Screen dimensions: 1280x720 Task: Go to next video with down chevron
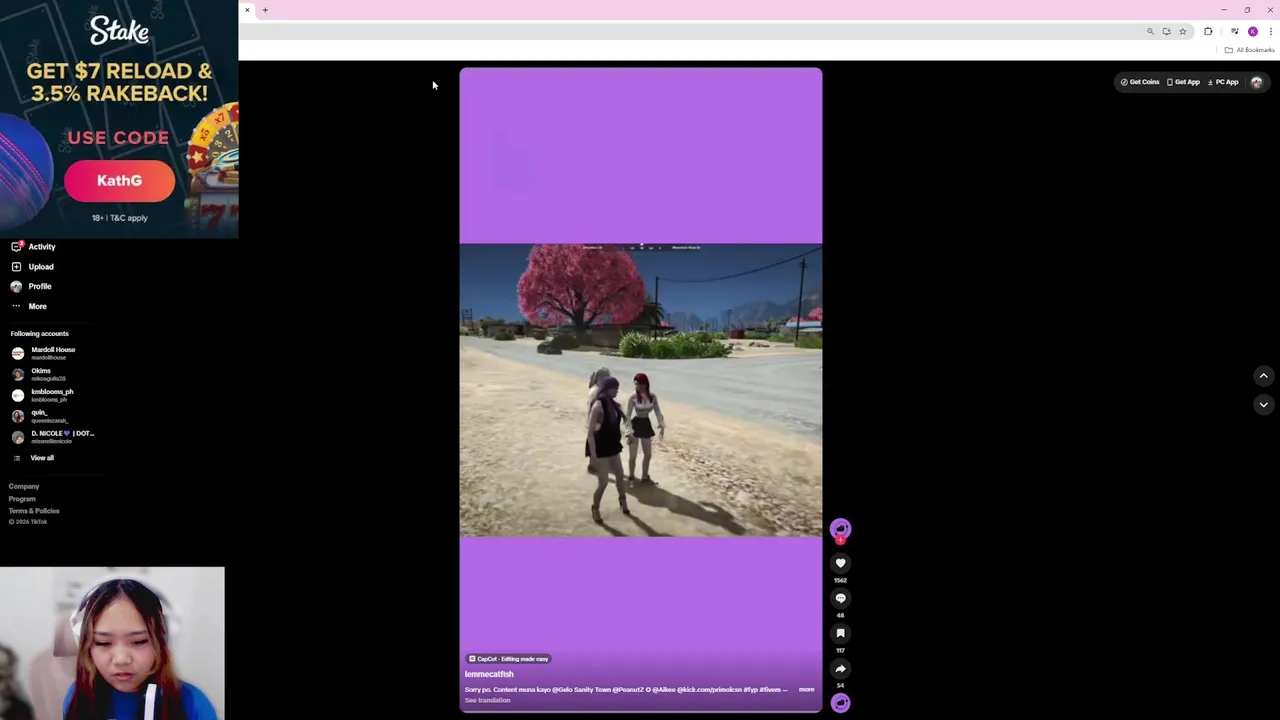(1264, 404)
